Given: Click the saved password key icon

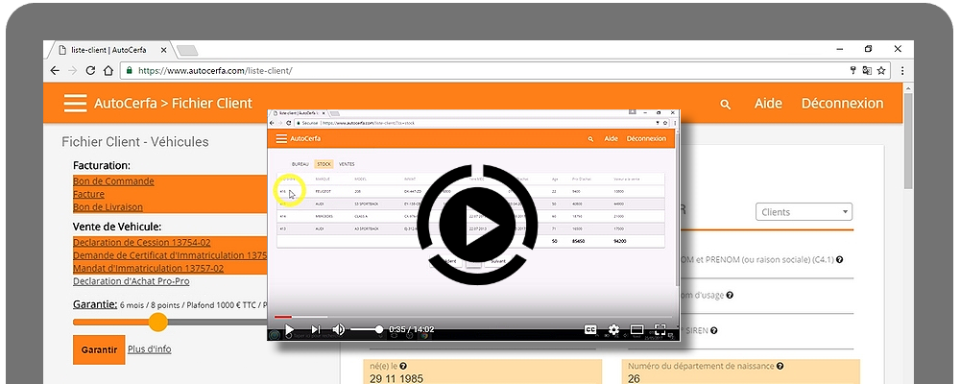Looking at the screenshot, I should (x=853, y=70).
